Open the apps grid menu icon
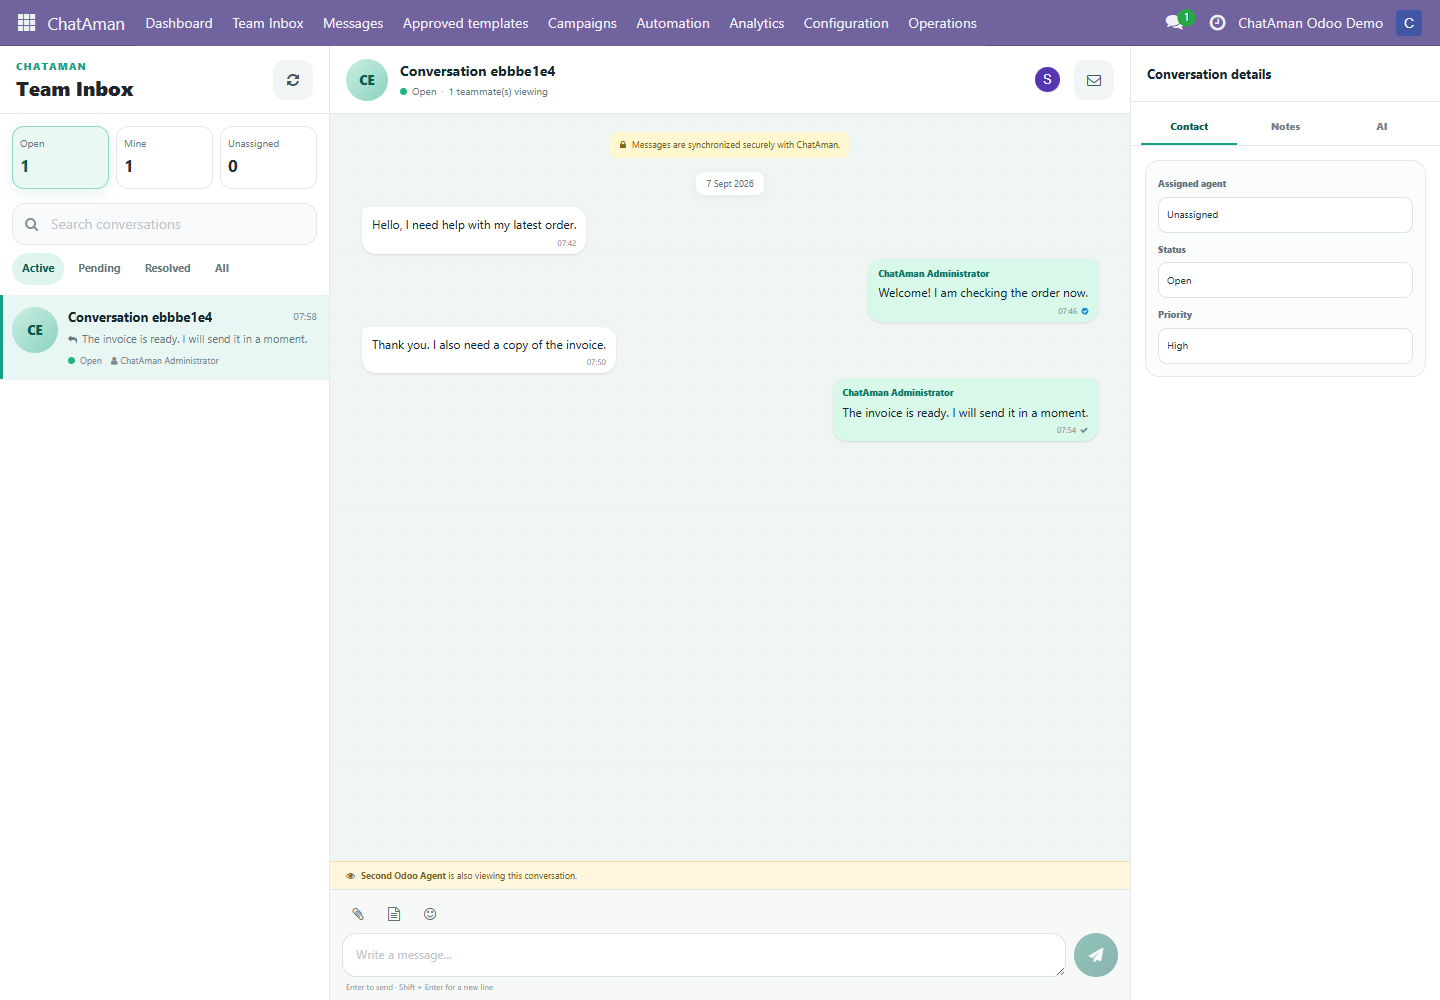The height and width of the screenshot is (1000, 1440). pos(27,22)
